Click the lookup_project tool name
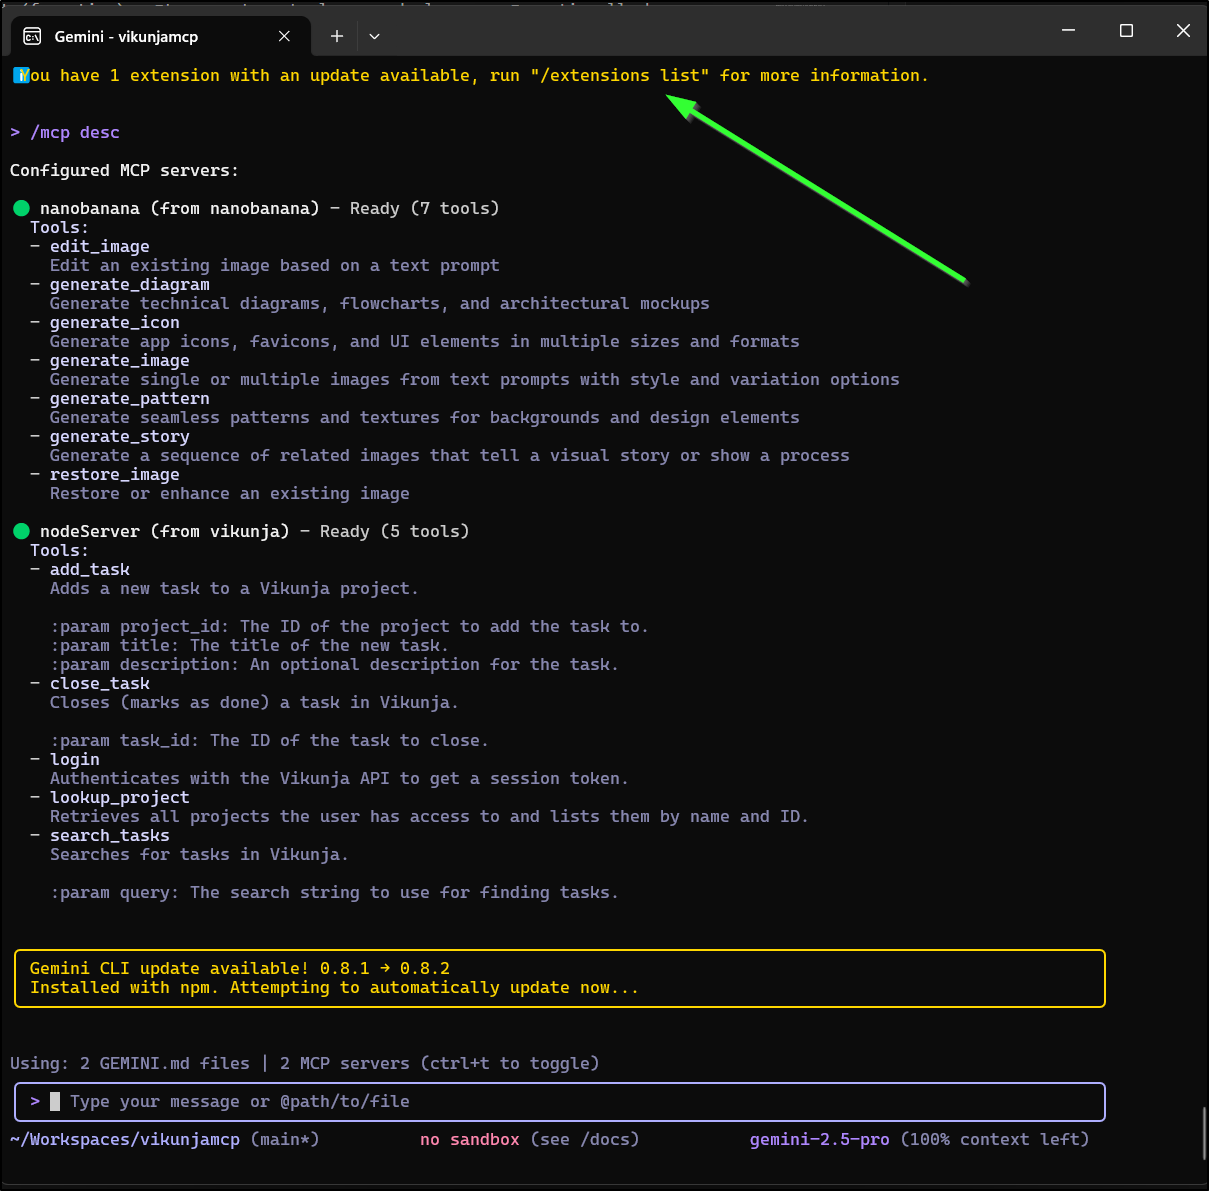 (x=119, y=797)
